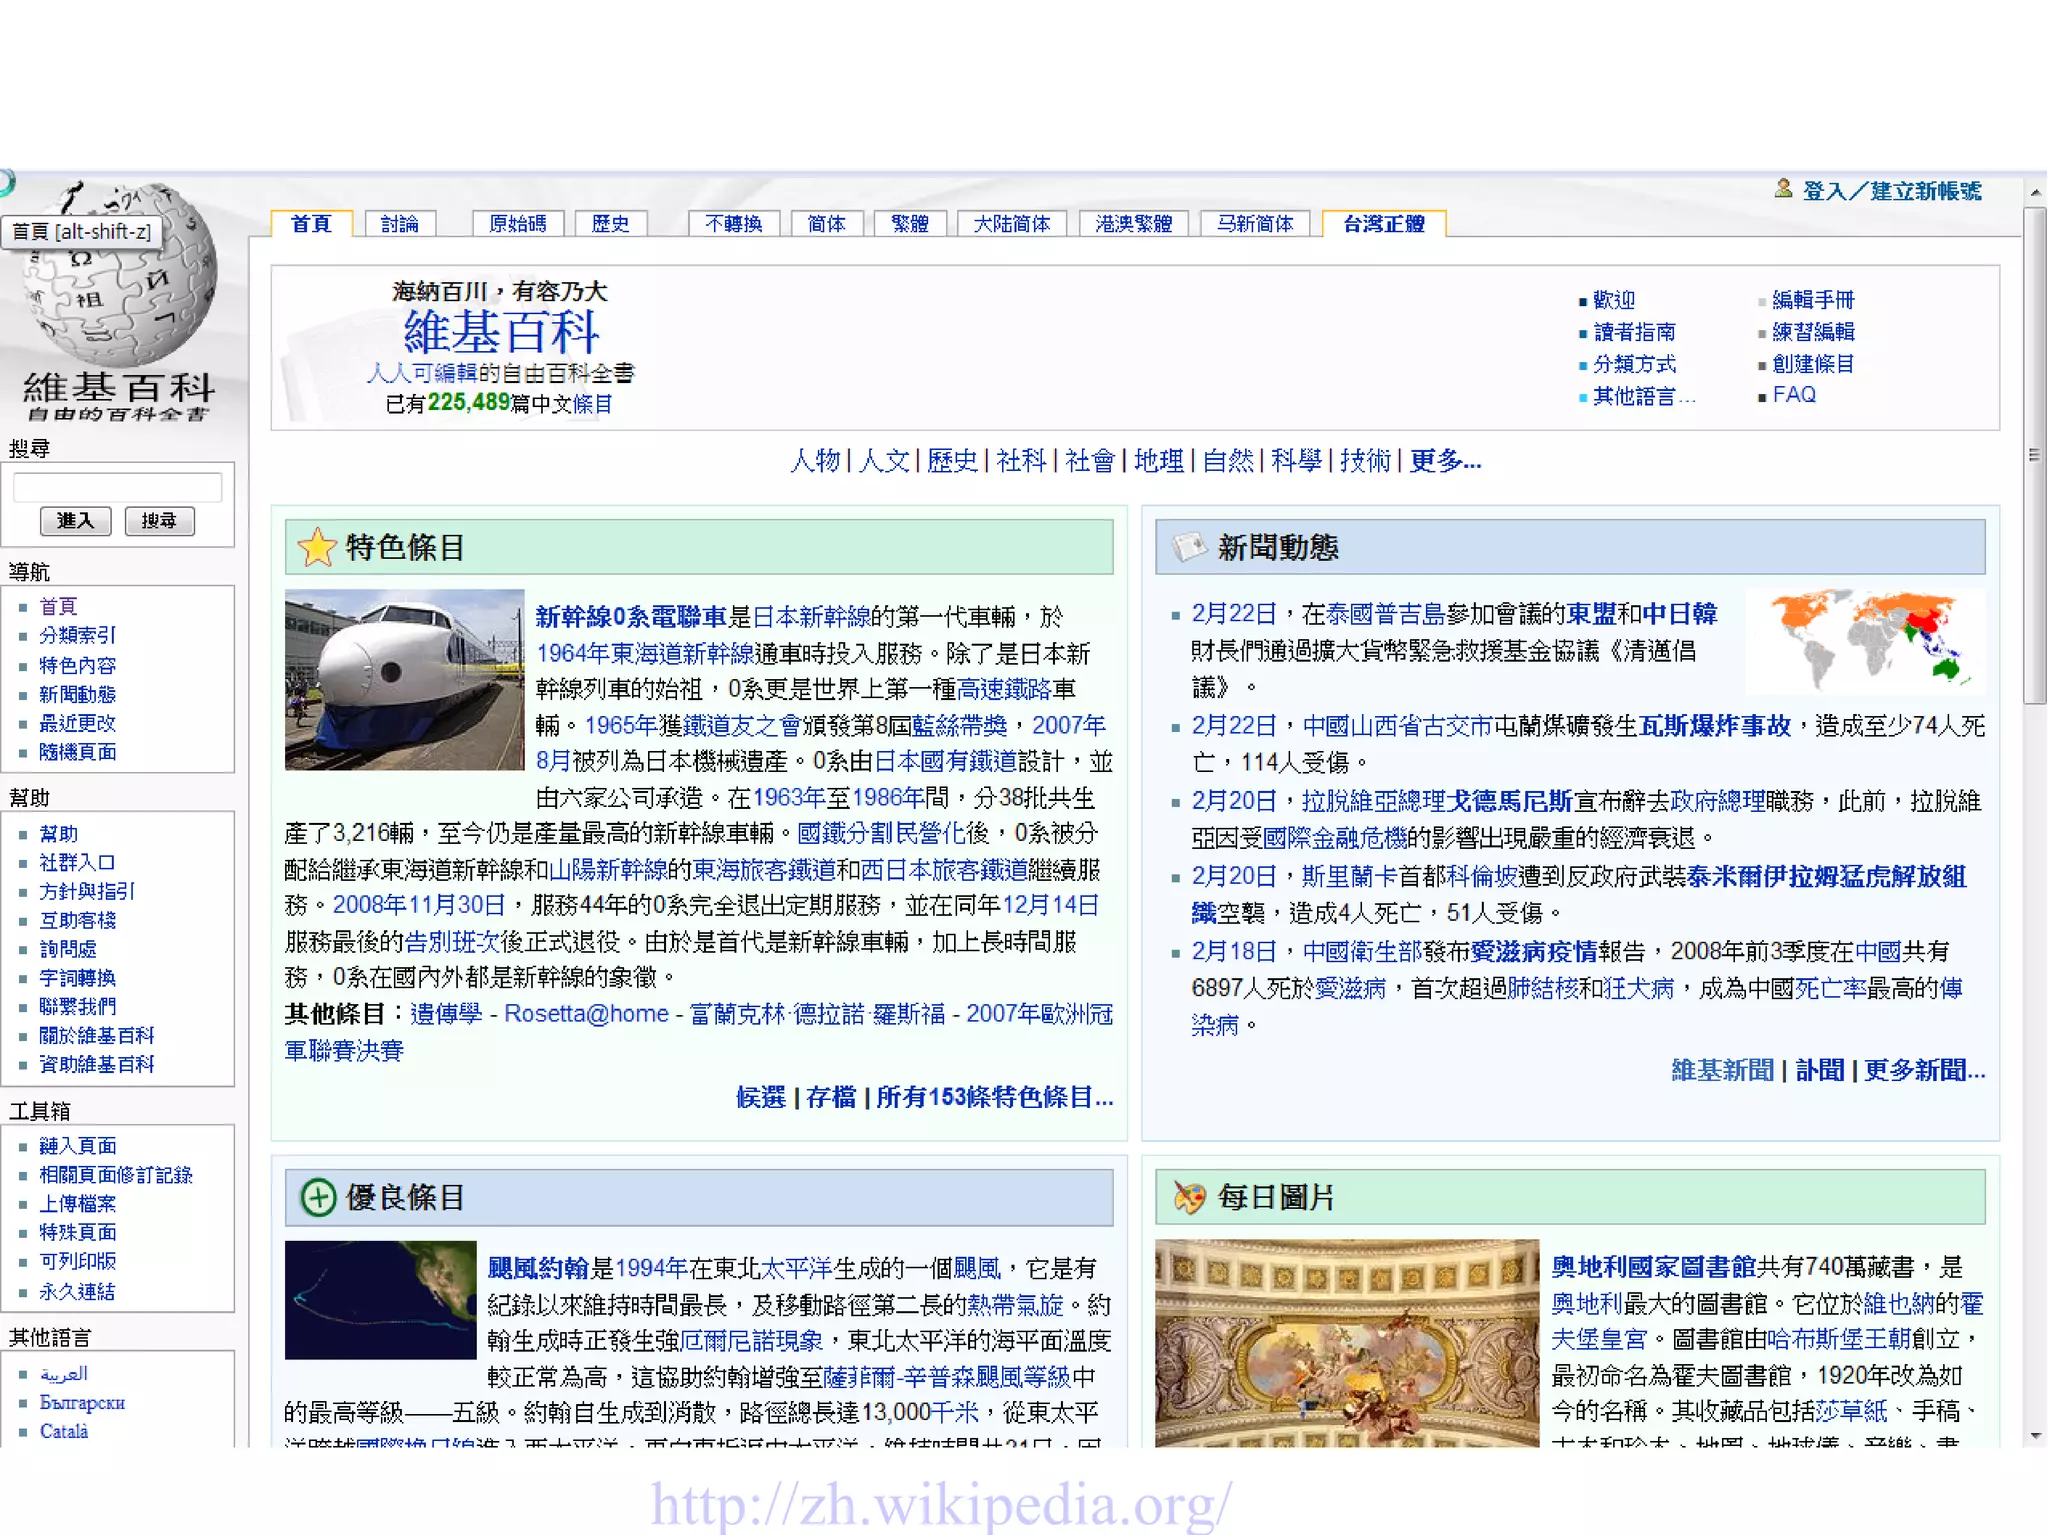Click the 讀者指南 link
The image size is (2048, 1535).
pyautogui.click(x=1634, y=332)
